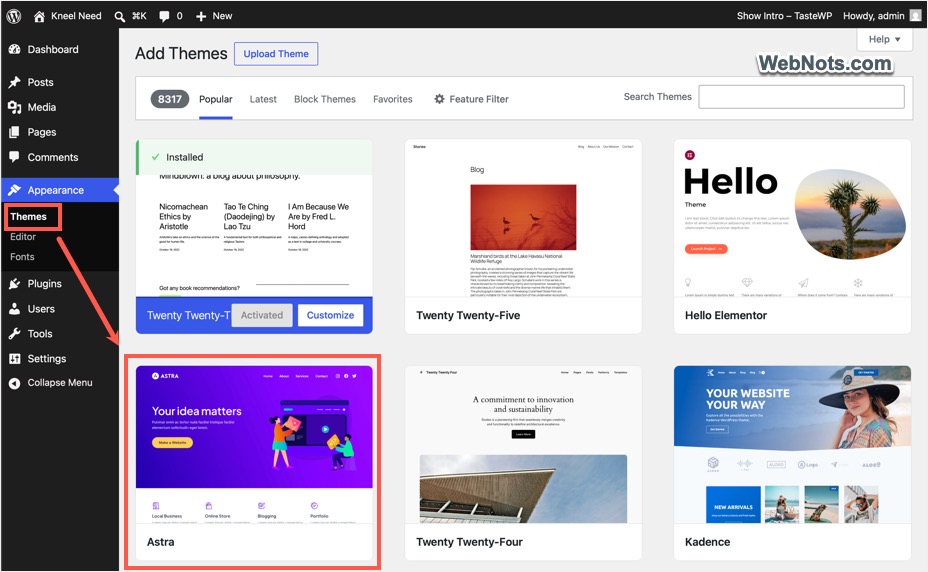Open Twenty Twenty-Five theme screenshot
The width and height of the screenshot is (928, 572).
(x=523, y=218)
